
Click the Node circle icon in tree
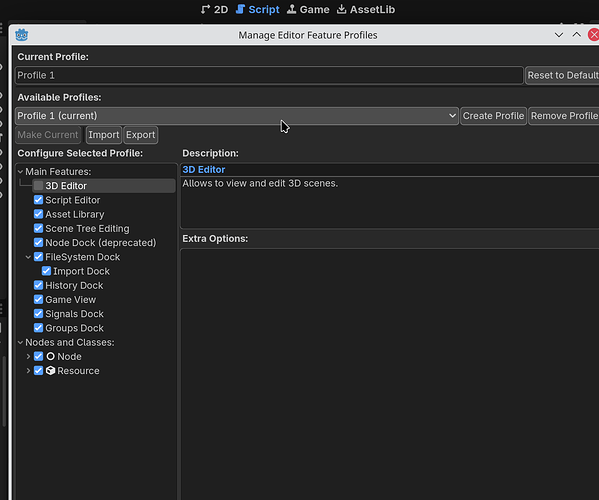[50, 356]
